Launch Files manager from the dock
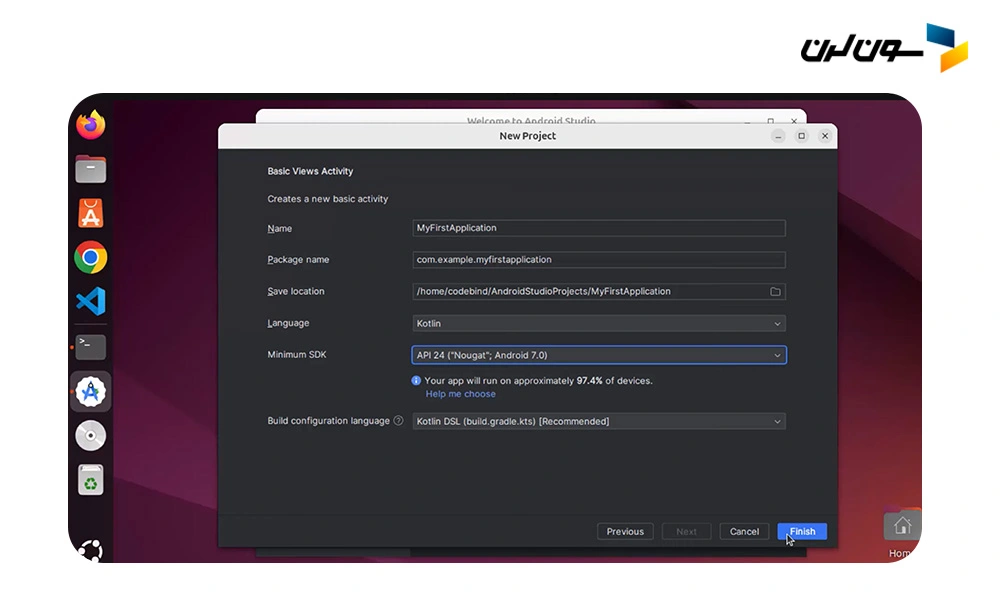The height and width of the screenshot is (600, 1000). coord(91,169)
